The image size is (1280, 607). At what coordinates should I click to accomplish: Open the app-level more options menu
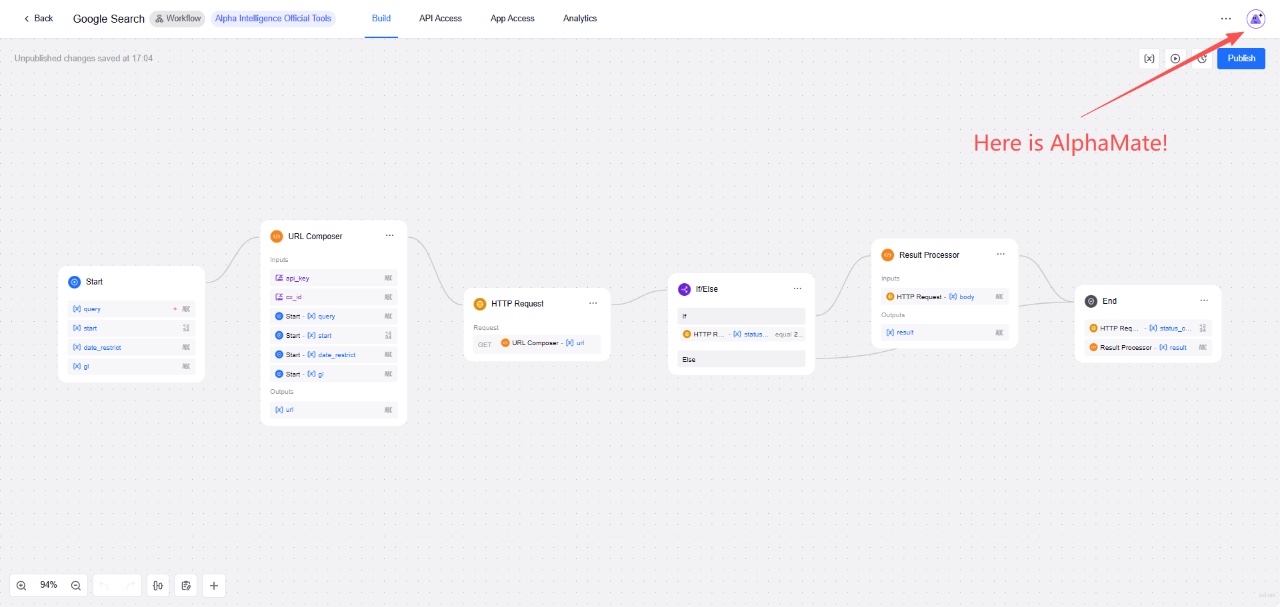coord(1226,18)
